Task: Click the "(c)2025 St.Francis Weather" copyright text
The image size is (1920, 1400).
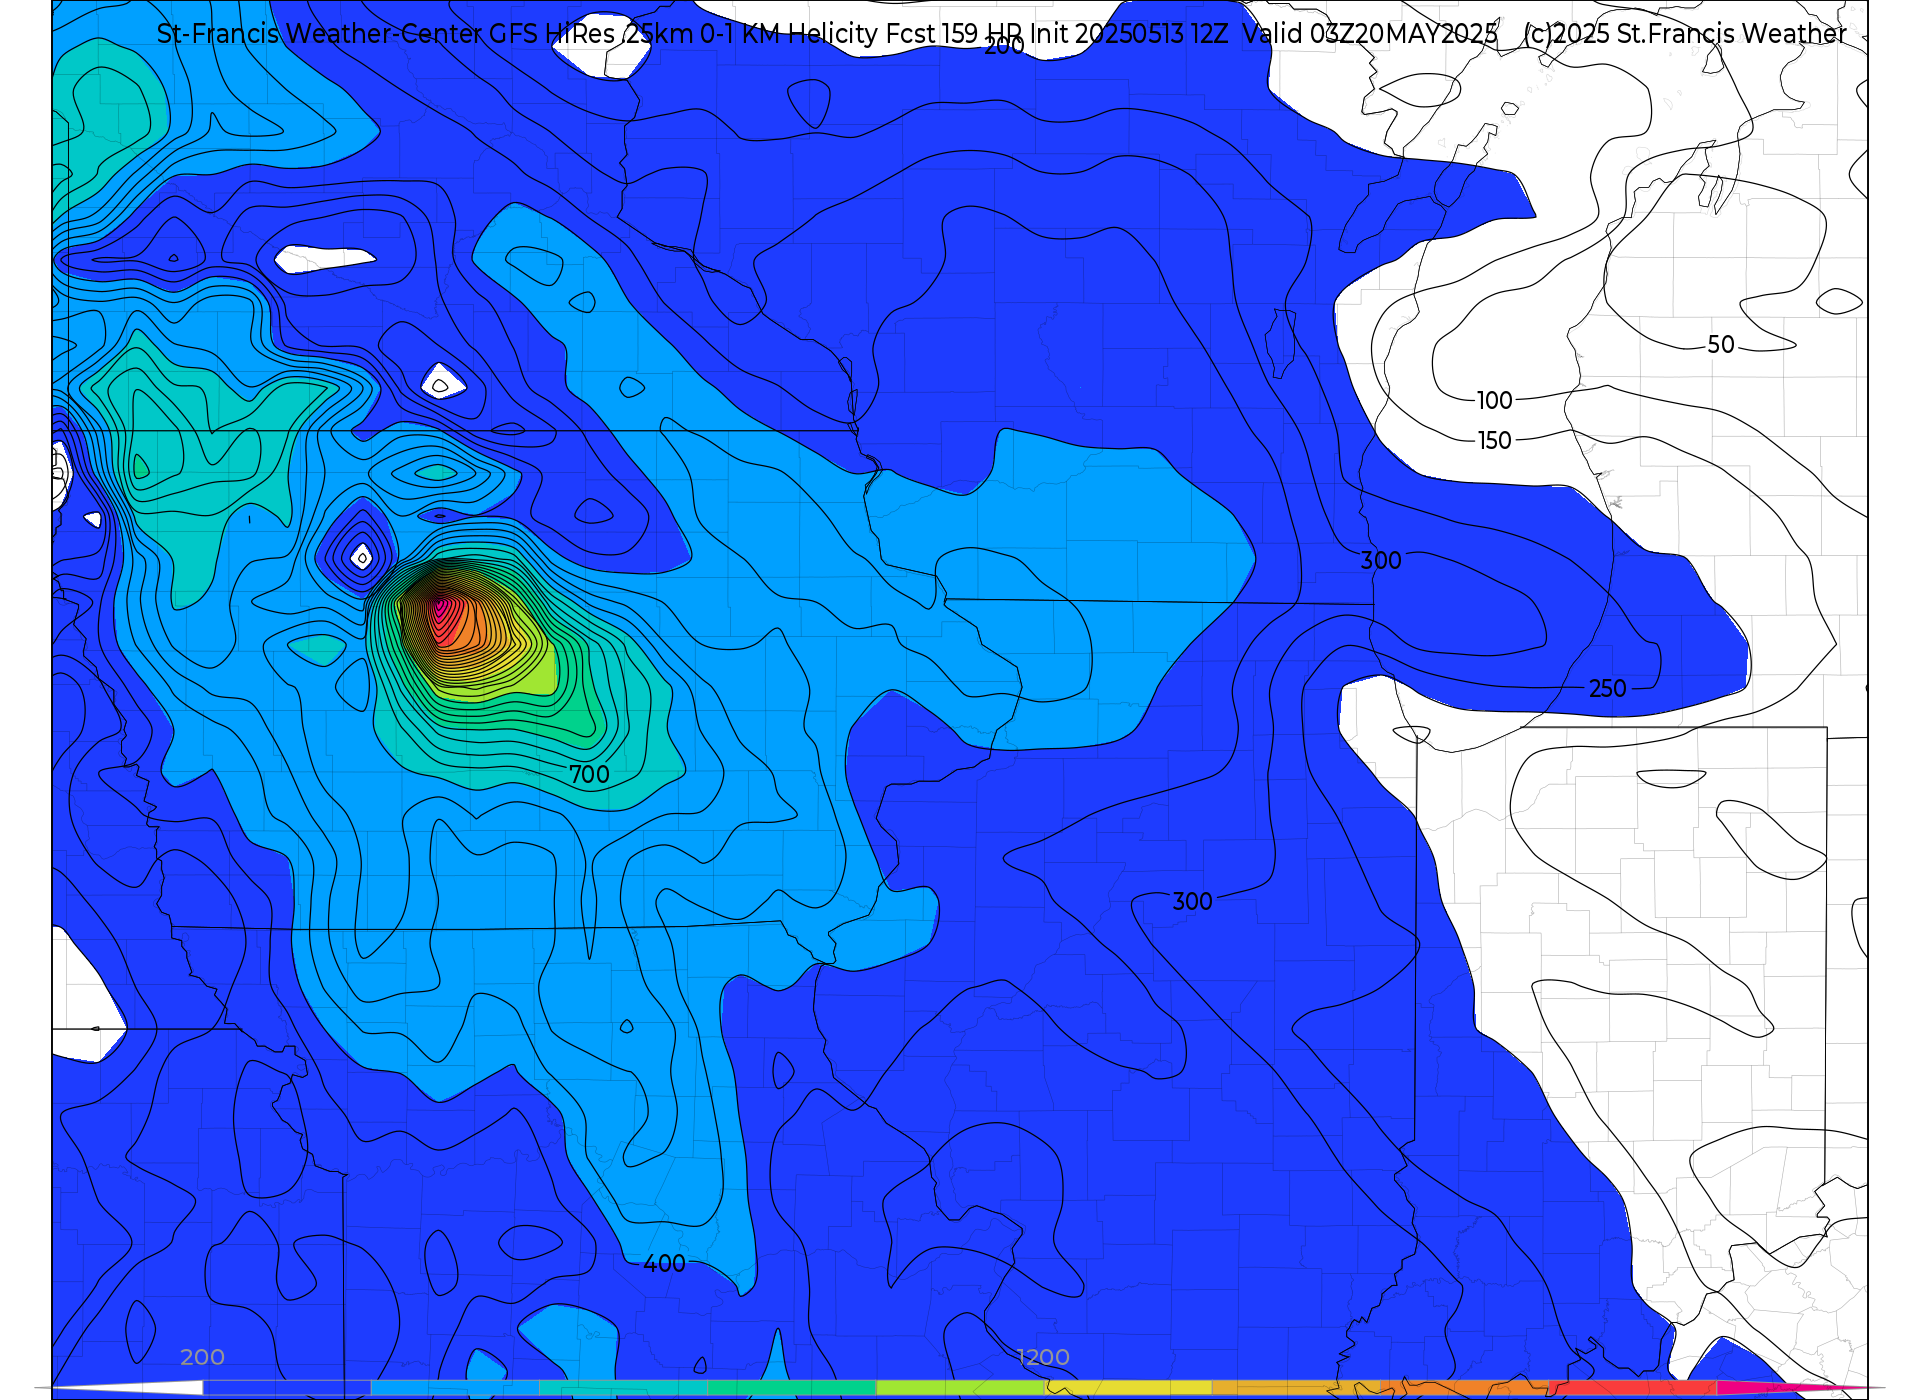Action: coord(1685,34)
